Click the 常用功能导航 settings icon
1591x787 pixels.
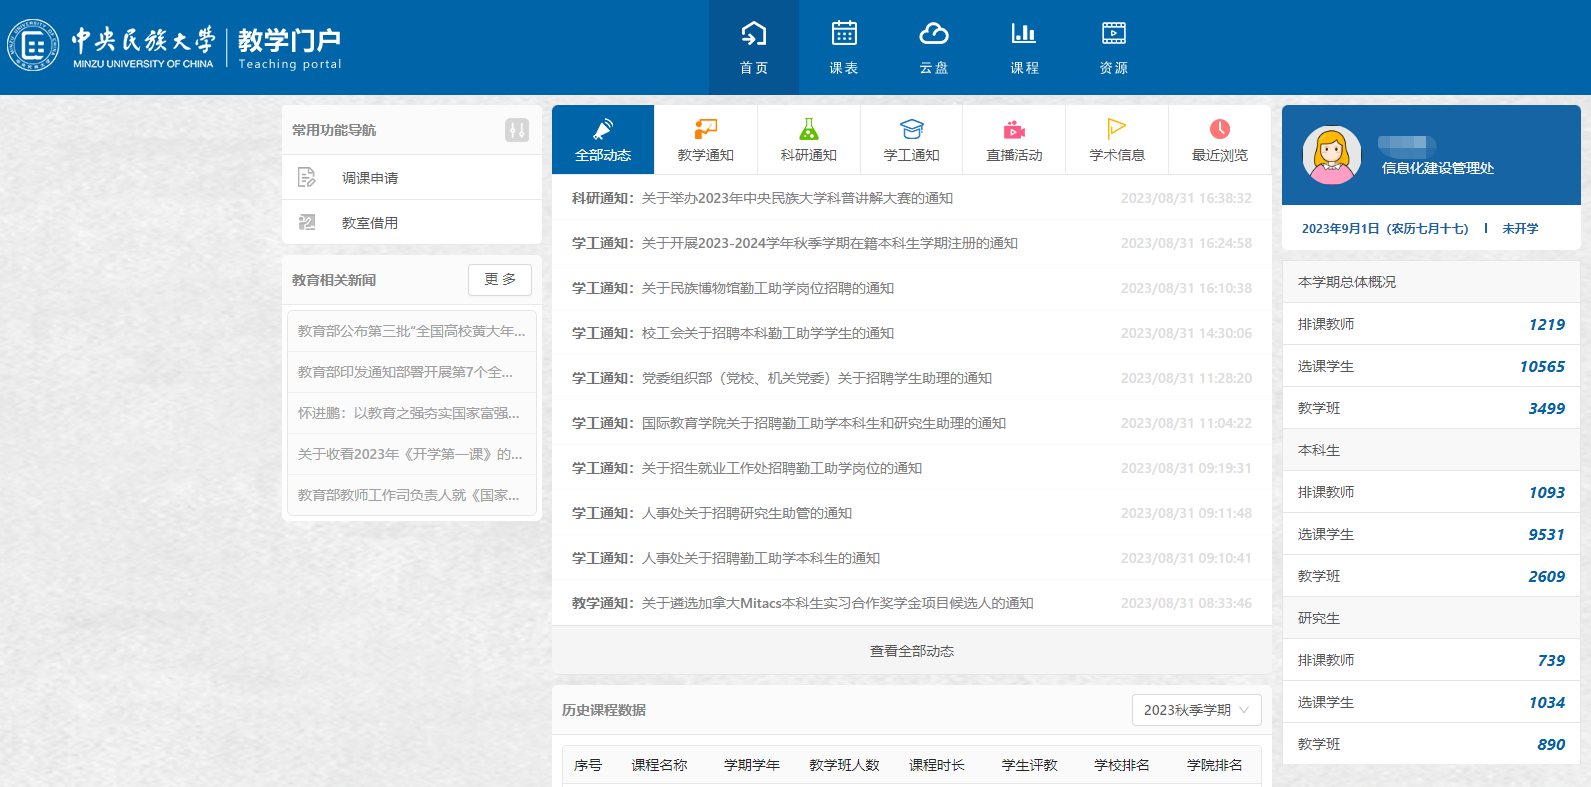pos(517,130)
